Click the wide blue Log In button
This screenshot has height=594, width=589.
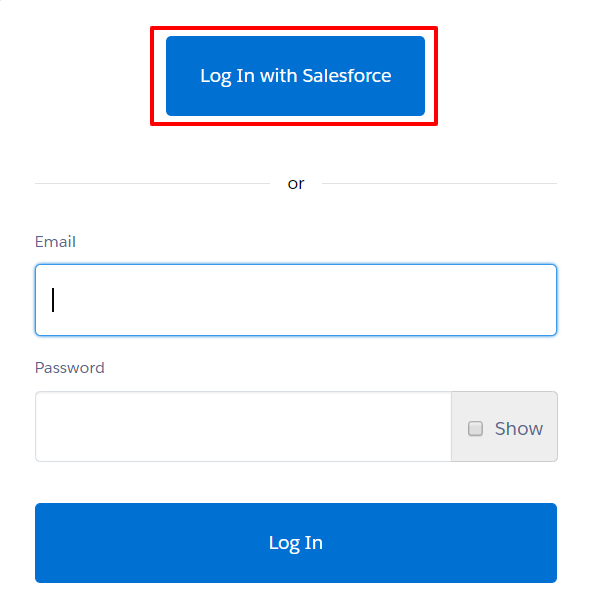(296, 542)
